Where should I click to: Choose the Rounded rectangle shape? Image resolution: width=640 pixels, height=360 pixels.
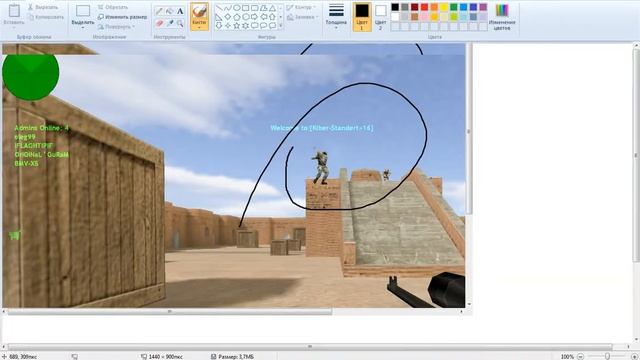[x=255, y=8]
